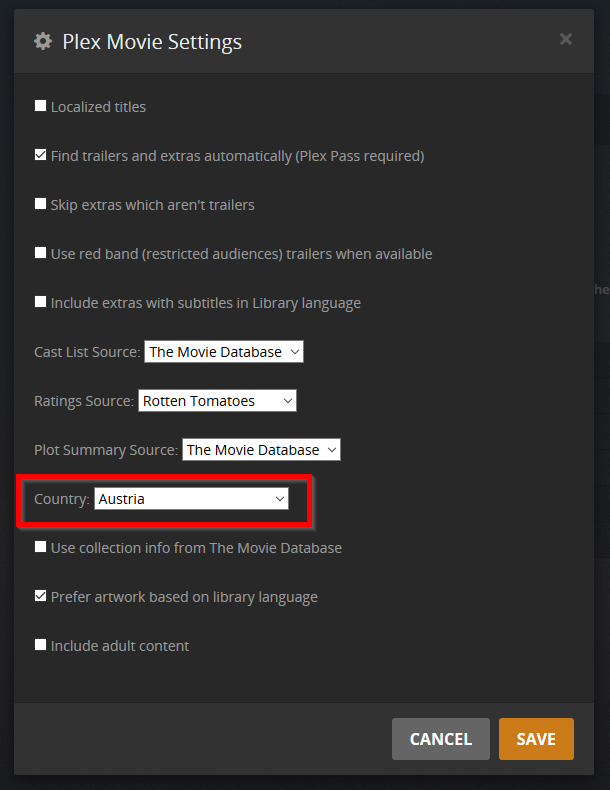The width and height of the screenshot is (610, 790).
Task: Open the Country dropdown showing Austria
Action: (191, 499)
